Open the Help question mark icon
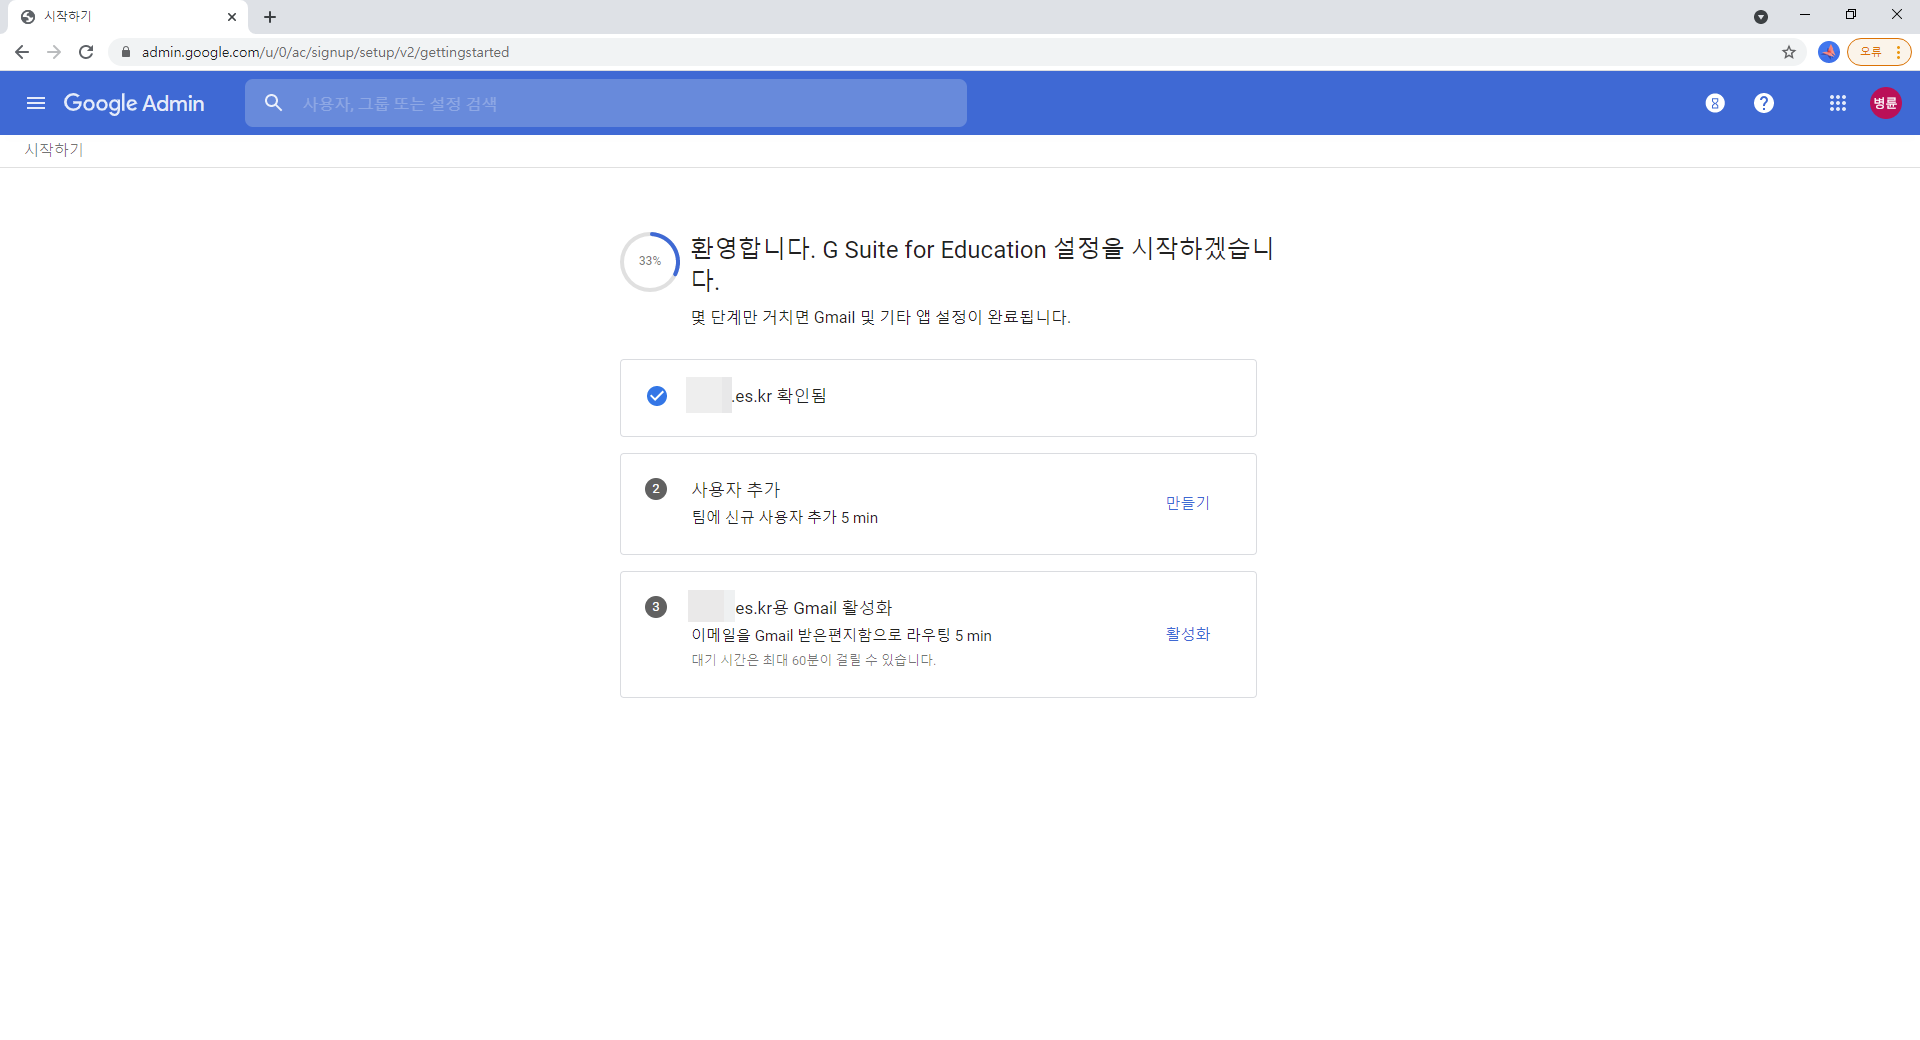Image resolution: width=1920 pixels, height=1040 pixels. pos(1764,103)
